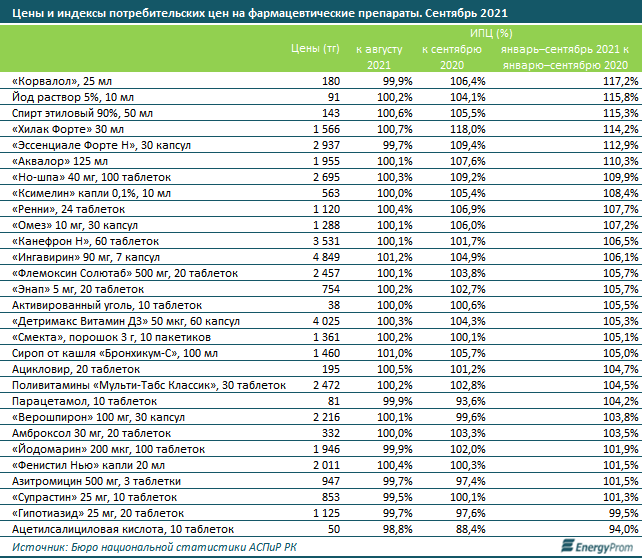Click the 'к сентябрю 2020' column header

(452, 57)
